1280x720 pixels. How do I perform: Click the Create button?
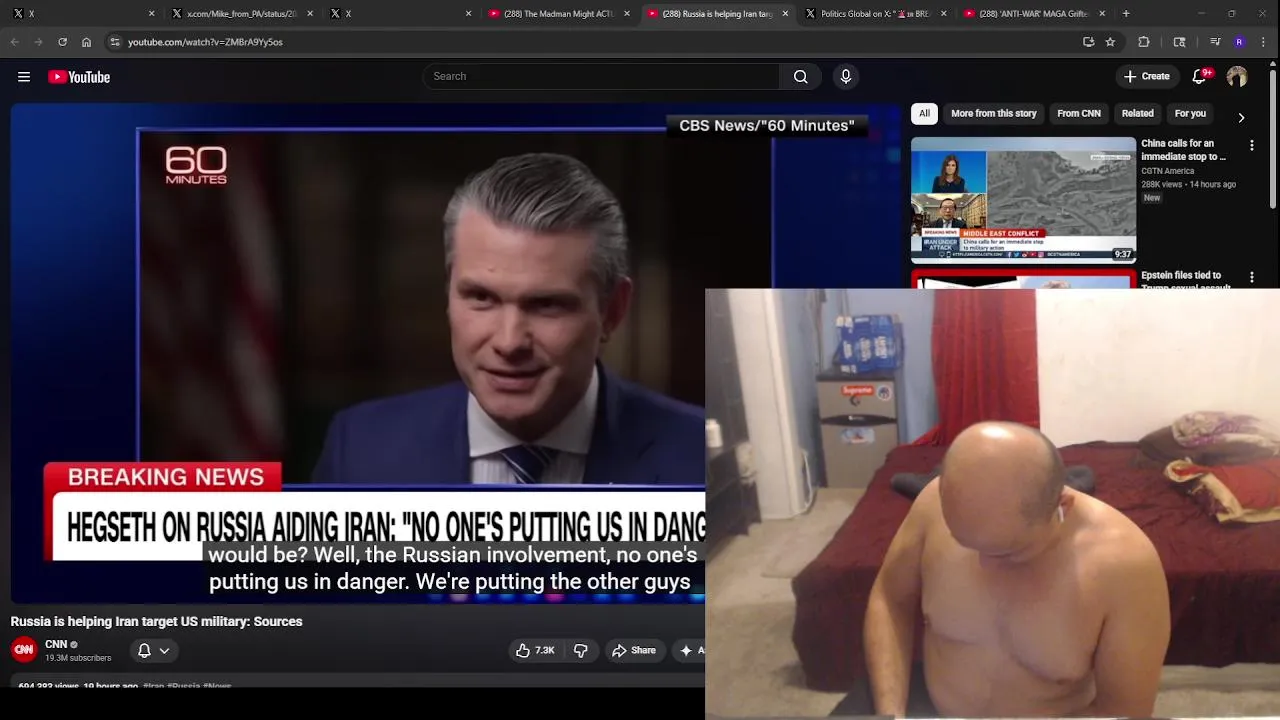click(1146, 76)
